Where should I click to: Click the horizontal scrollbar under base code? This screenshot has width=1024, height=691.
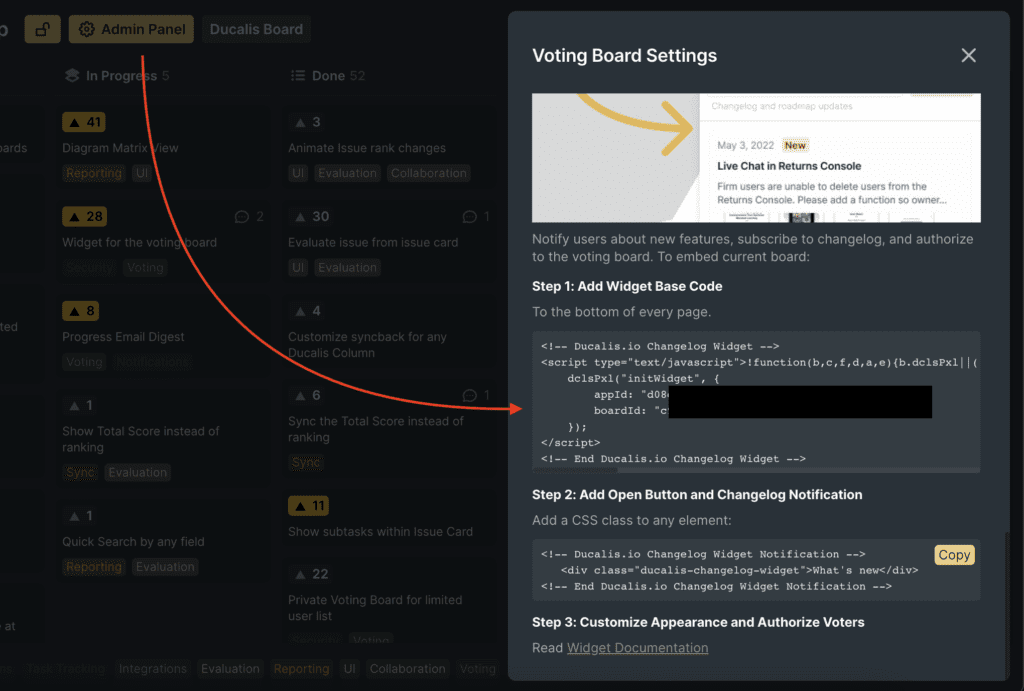click(x=756, y=470)
